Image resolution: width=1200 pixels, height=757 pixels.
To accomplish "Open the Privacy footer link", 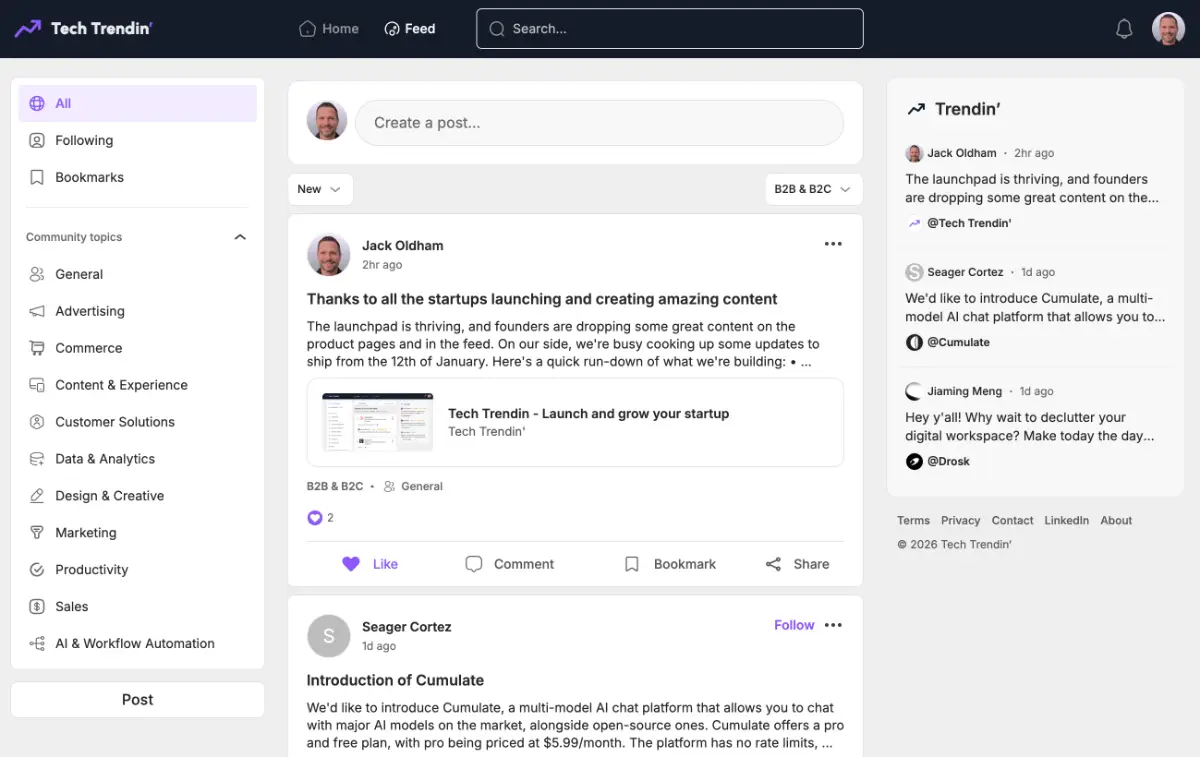I will point(960,520).
